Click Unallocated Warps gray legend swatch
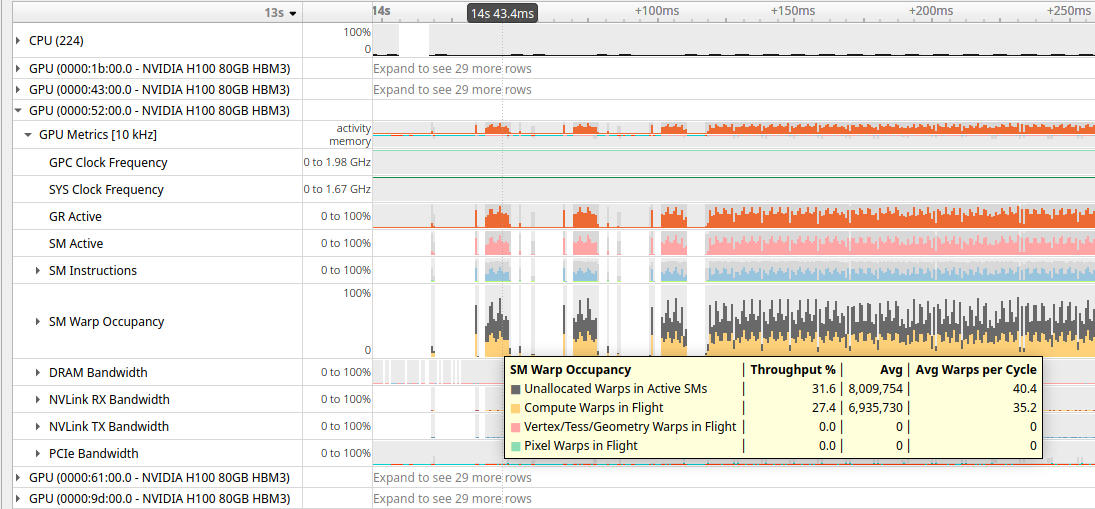The width and height of the screenshot is (1095, 509). [515, 389]
